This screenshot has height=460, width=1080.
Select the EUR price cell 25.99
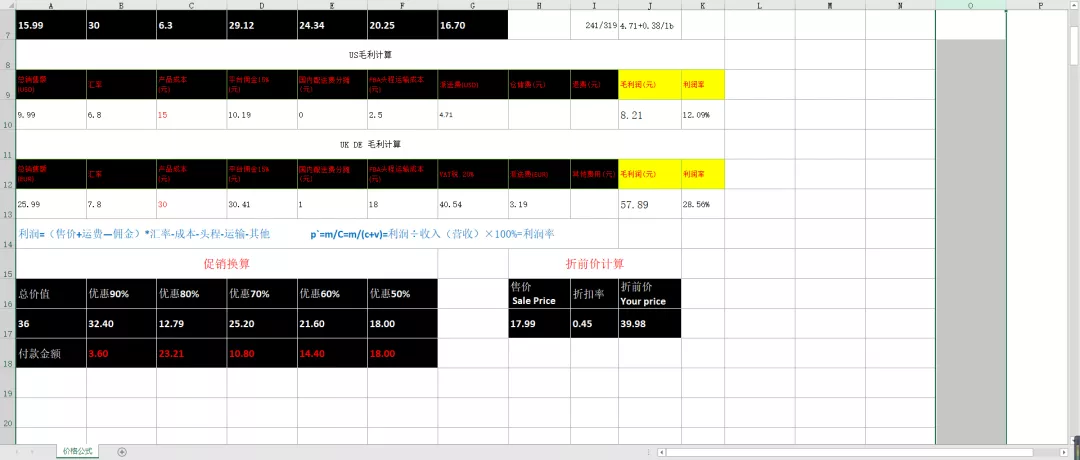pyautogui.click(x=51, y=204)
